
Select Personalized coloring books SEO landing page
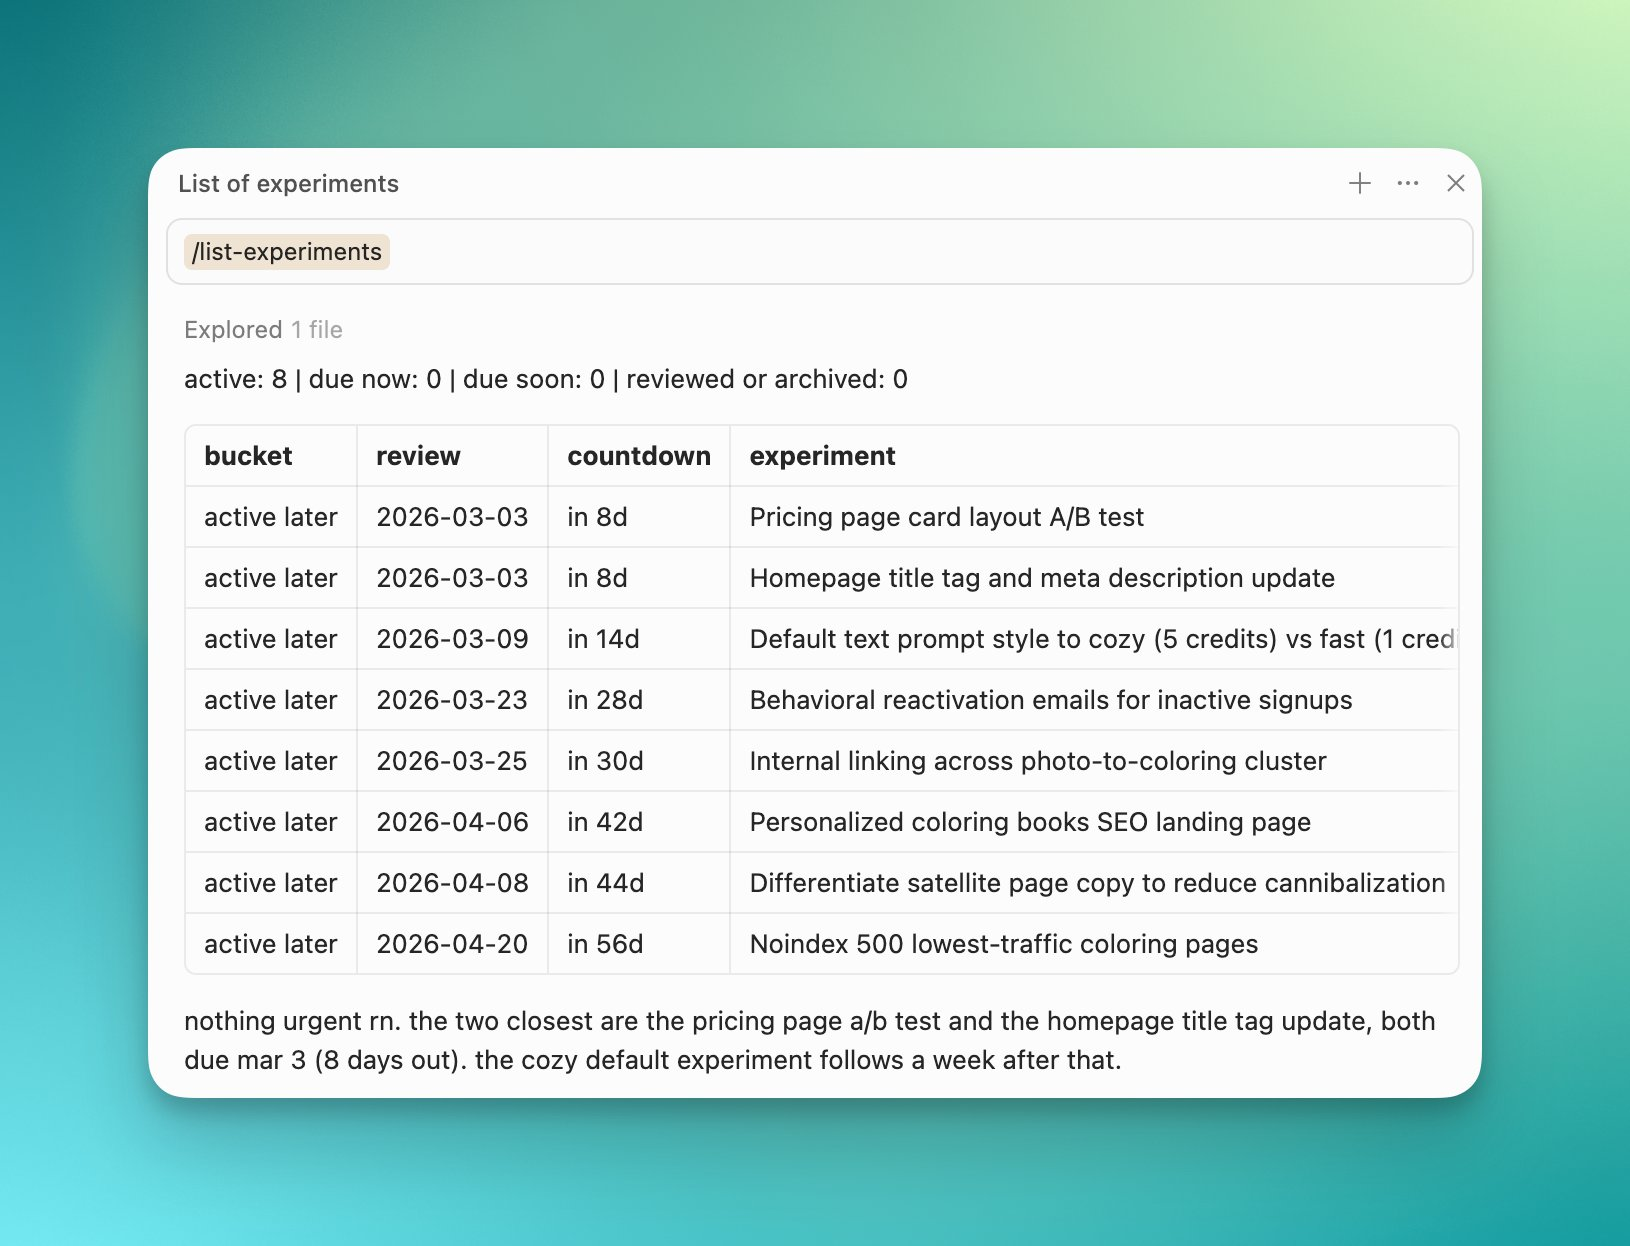point(1029,822)
